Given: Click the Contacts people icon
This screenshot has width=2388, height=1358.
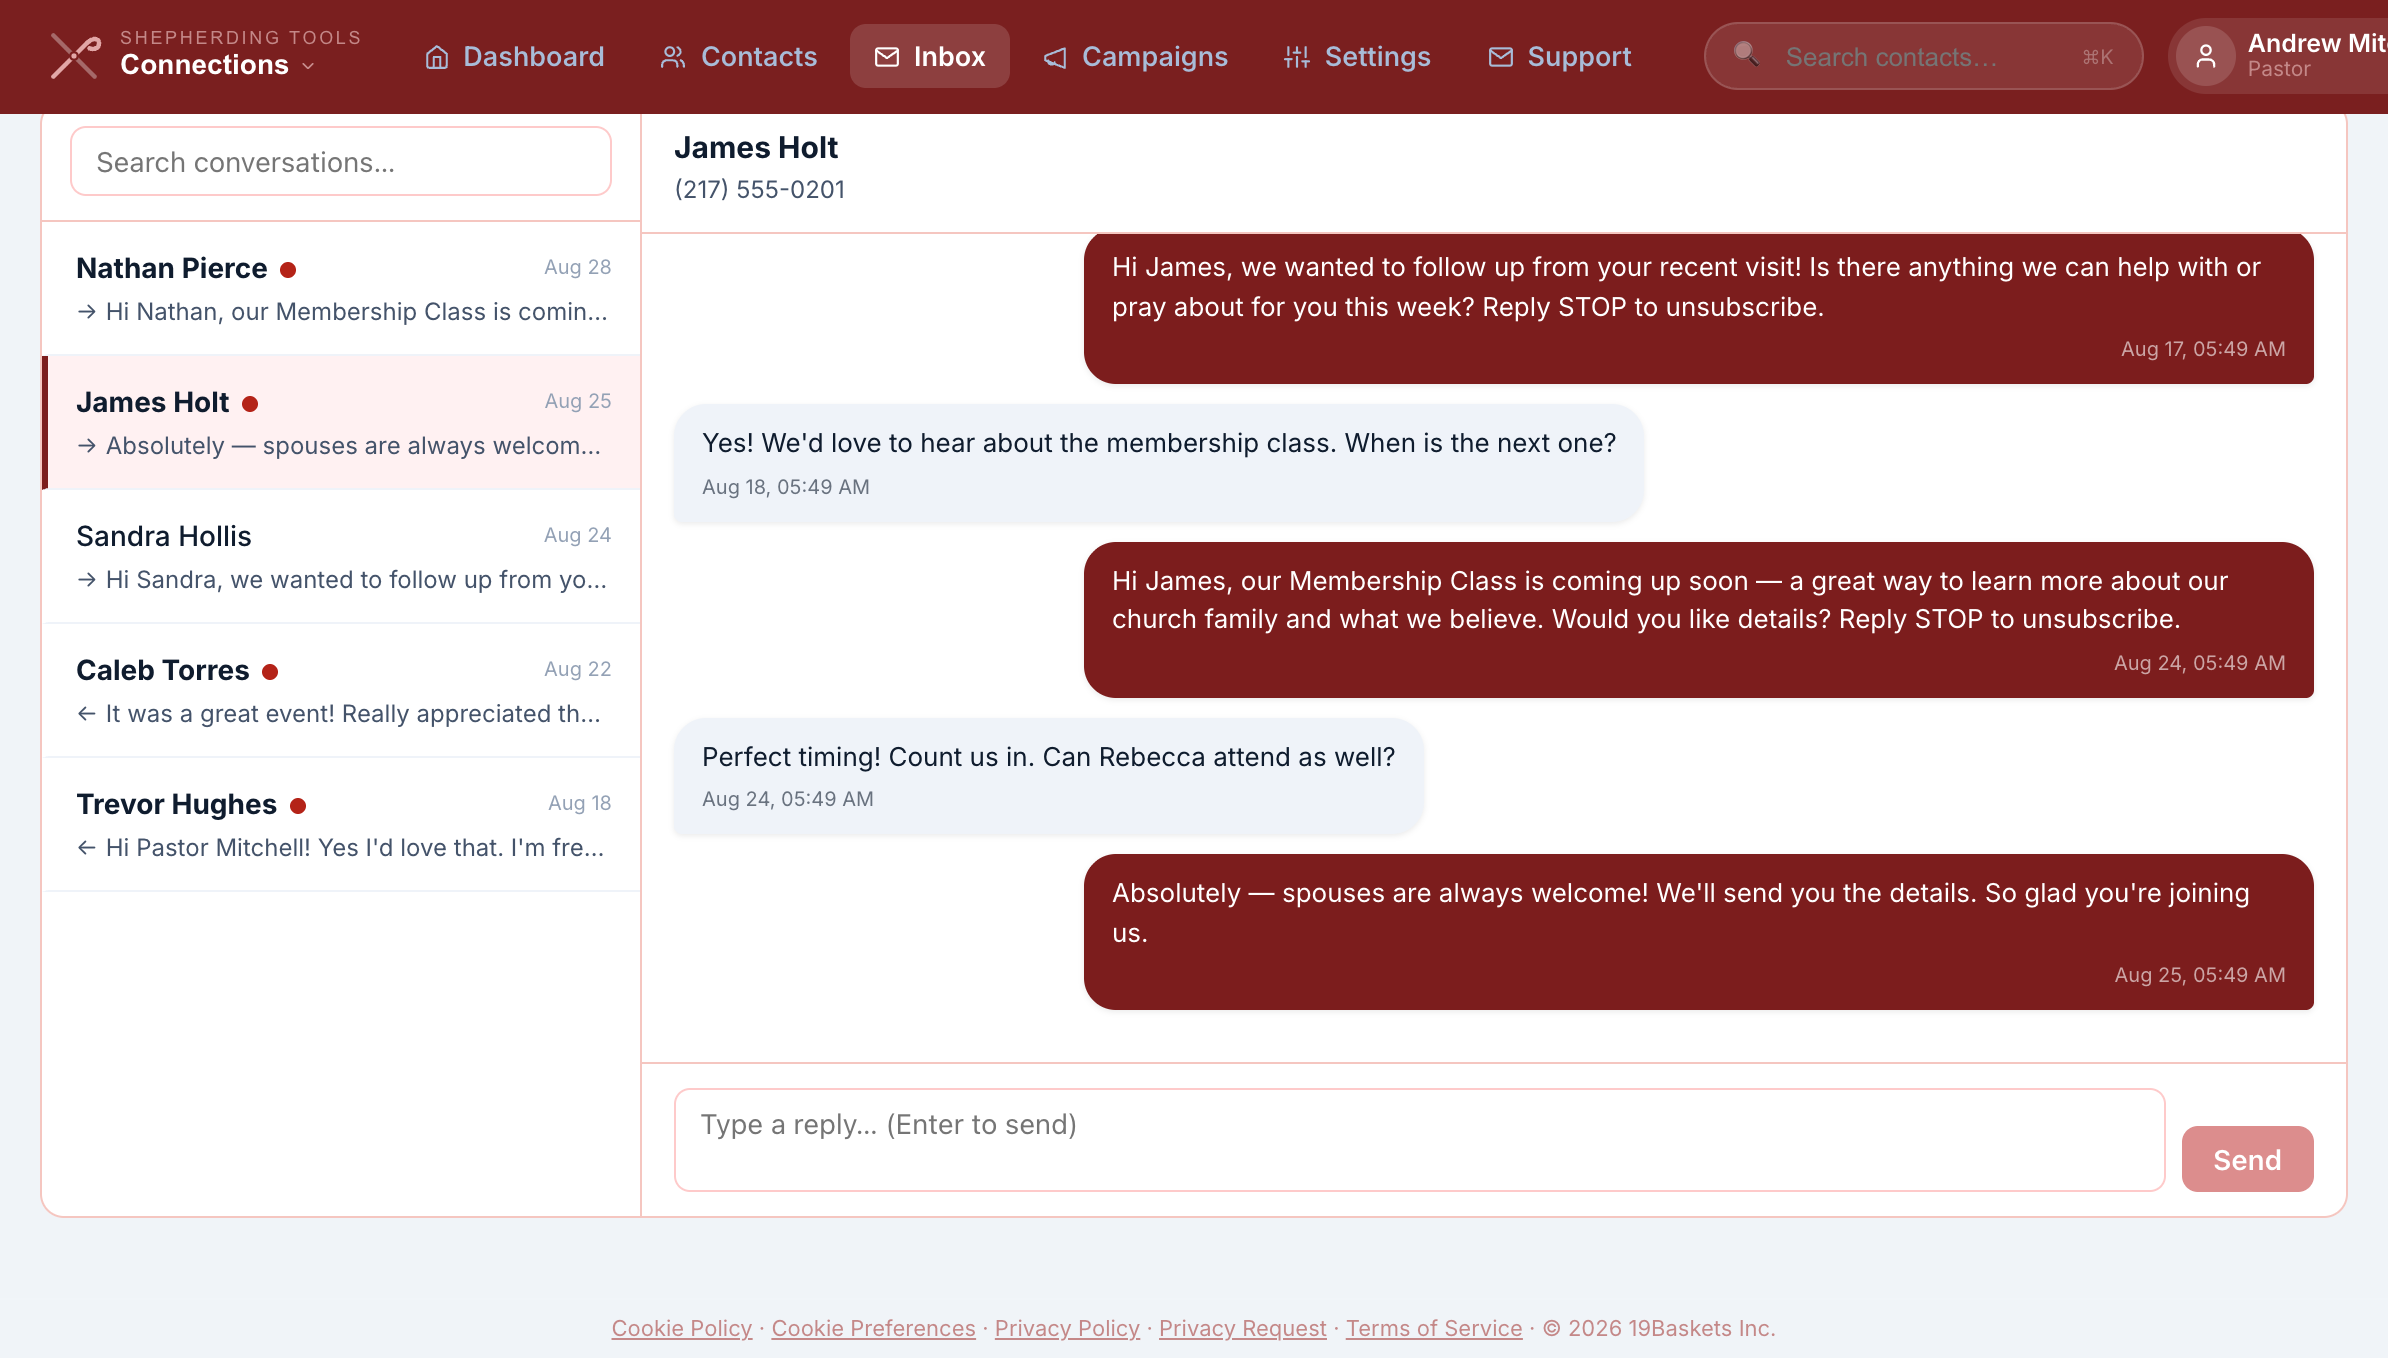Looking at the screenshot, I should [x=673, y=57].
